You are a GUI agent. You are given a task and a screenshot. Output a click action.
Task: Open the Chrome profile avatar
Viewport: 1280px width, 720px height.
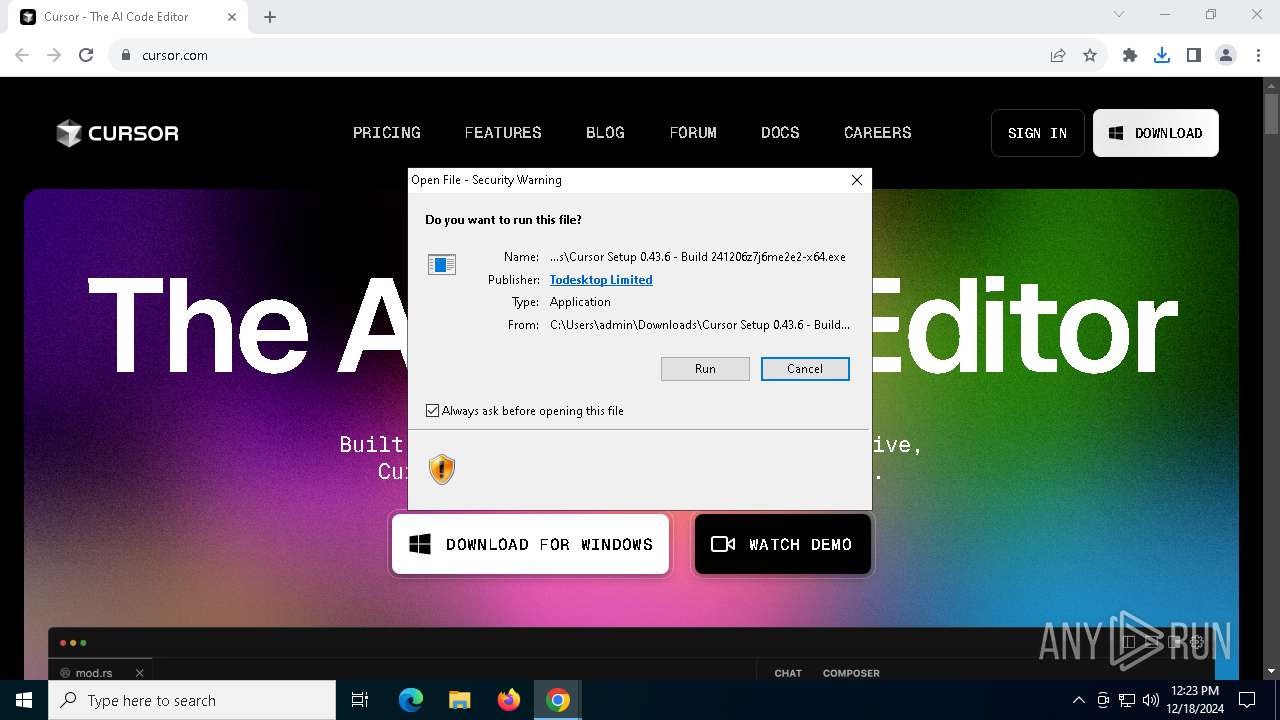[1226, 56]
